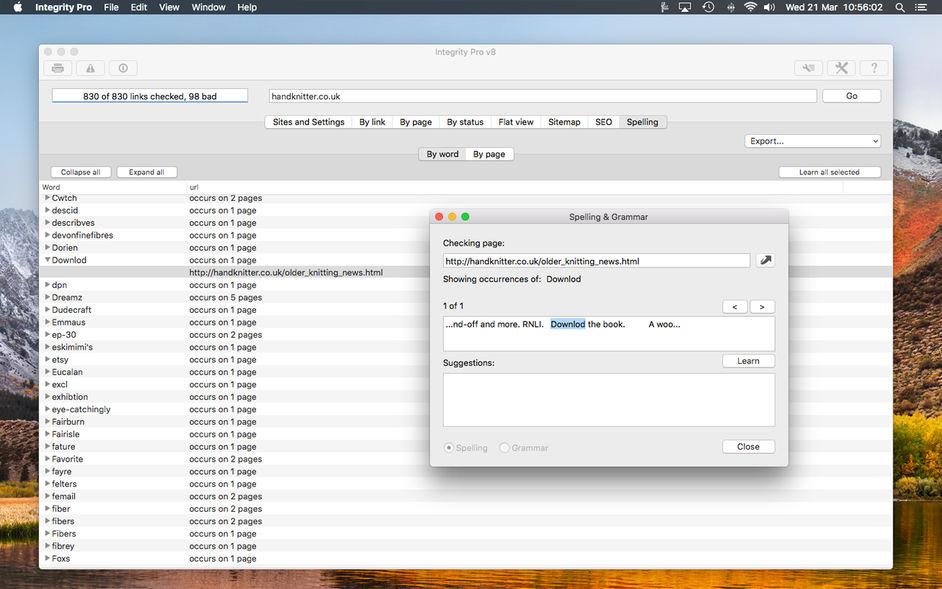
Task: Expand the femail row
Action: (x=47, y=496)
